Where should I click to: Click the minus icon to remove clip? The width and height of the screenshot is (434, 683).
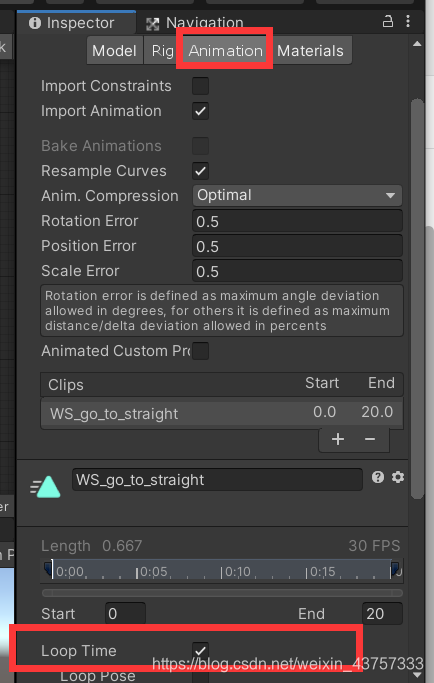click(x=370, y=439)
